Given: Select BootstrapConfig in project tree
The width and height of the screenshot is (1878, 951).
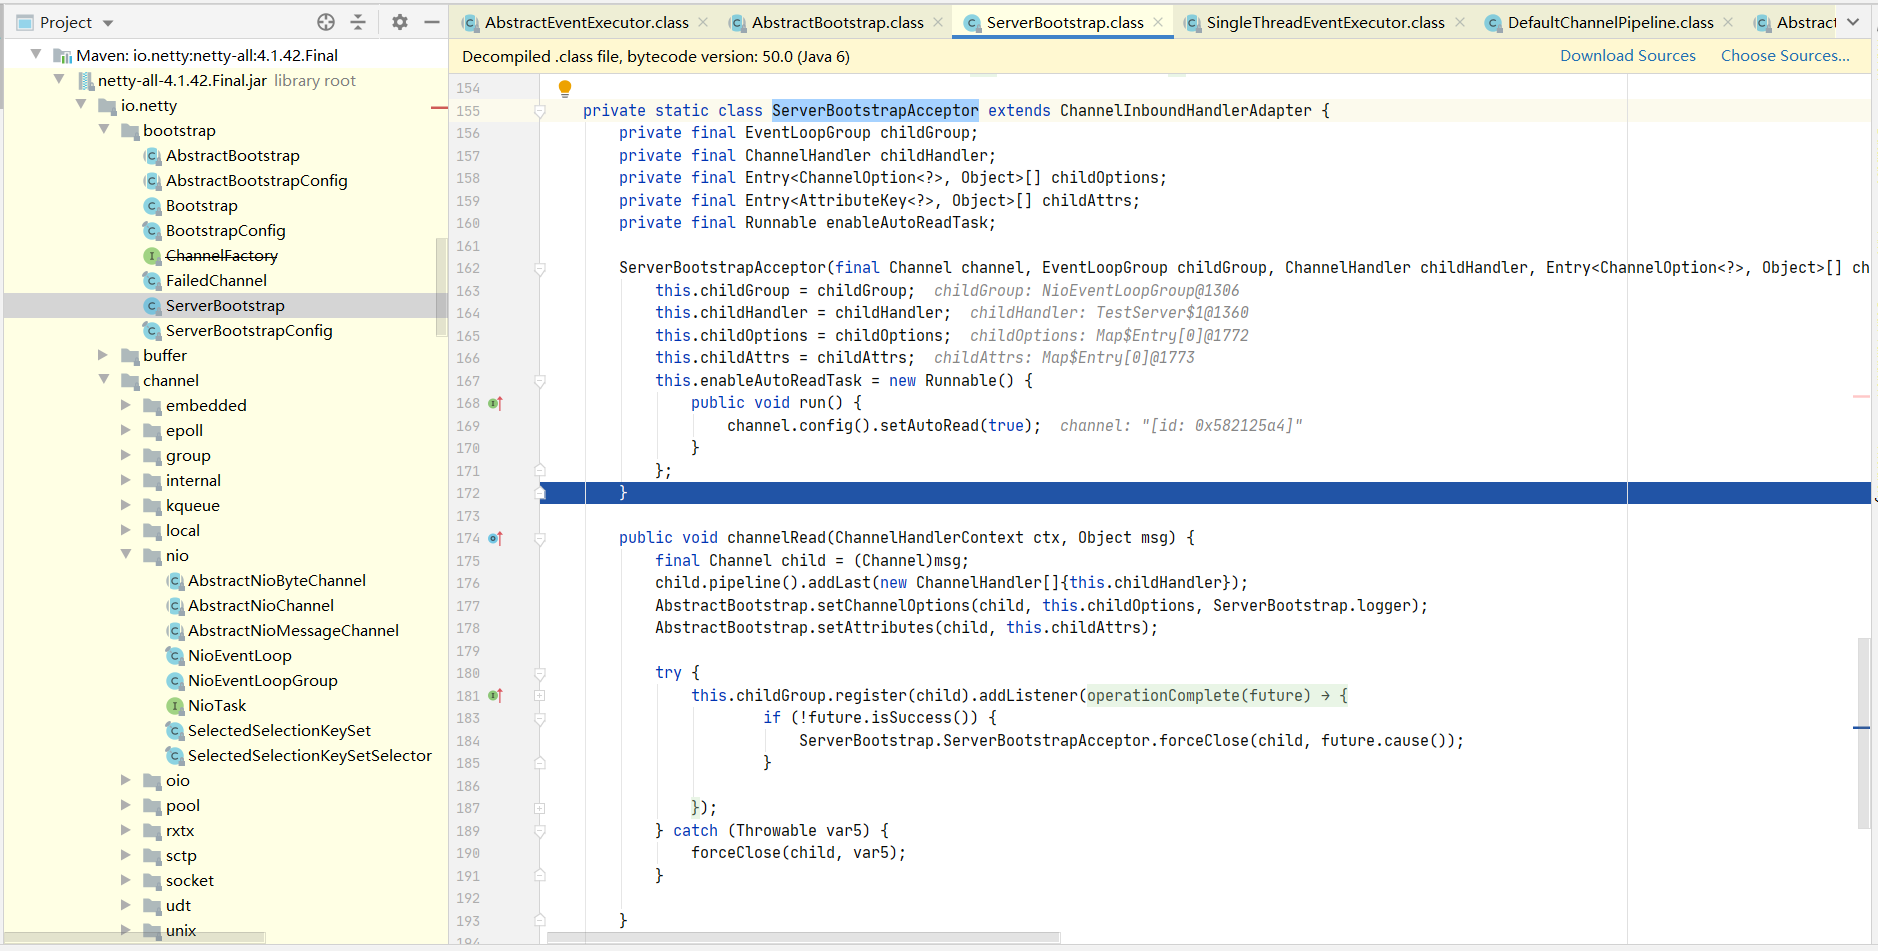Looking at the screenshot, I should click(x=225, y=230).
